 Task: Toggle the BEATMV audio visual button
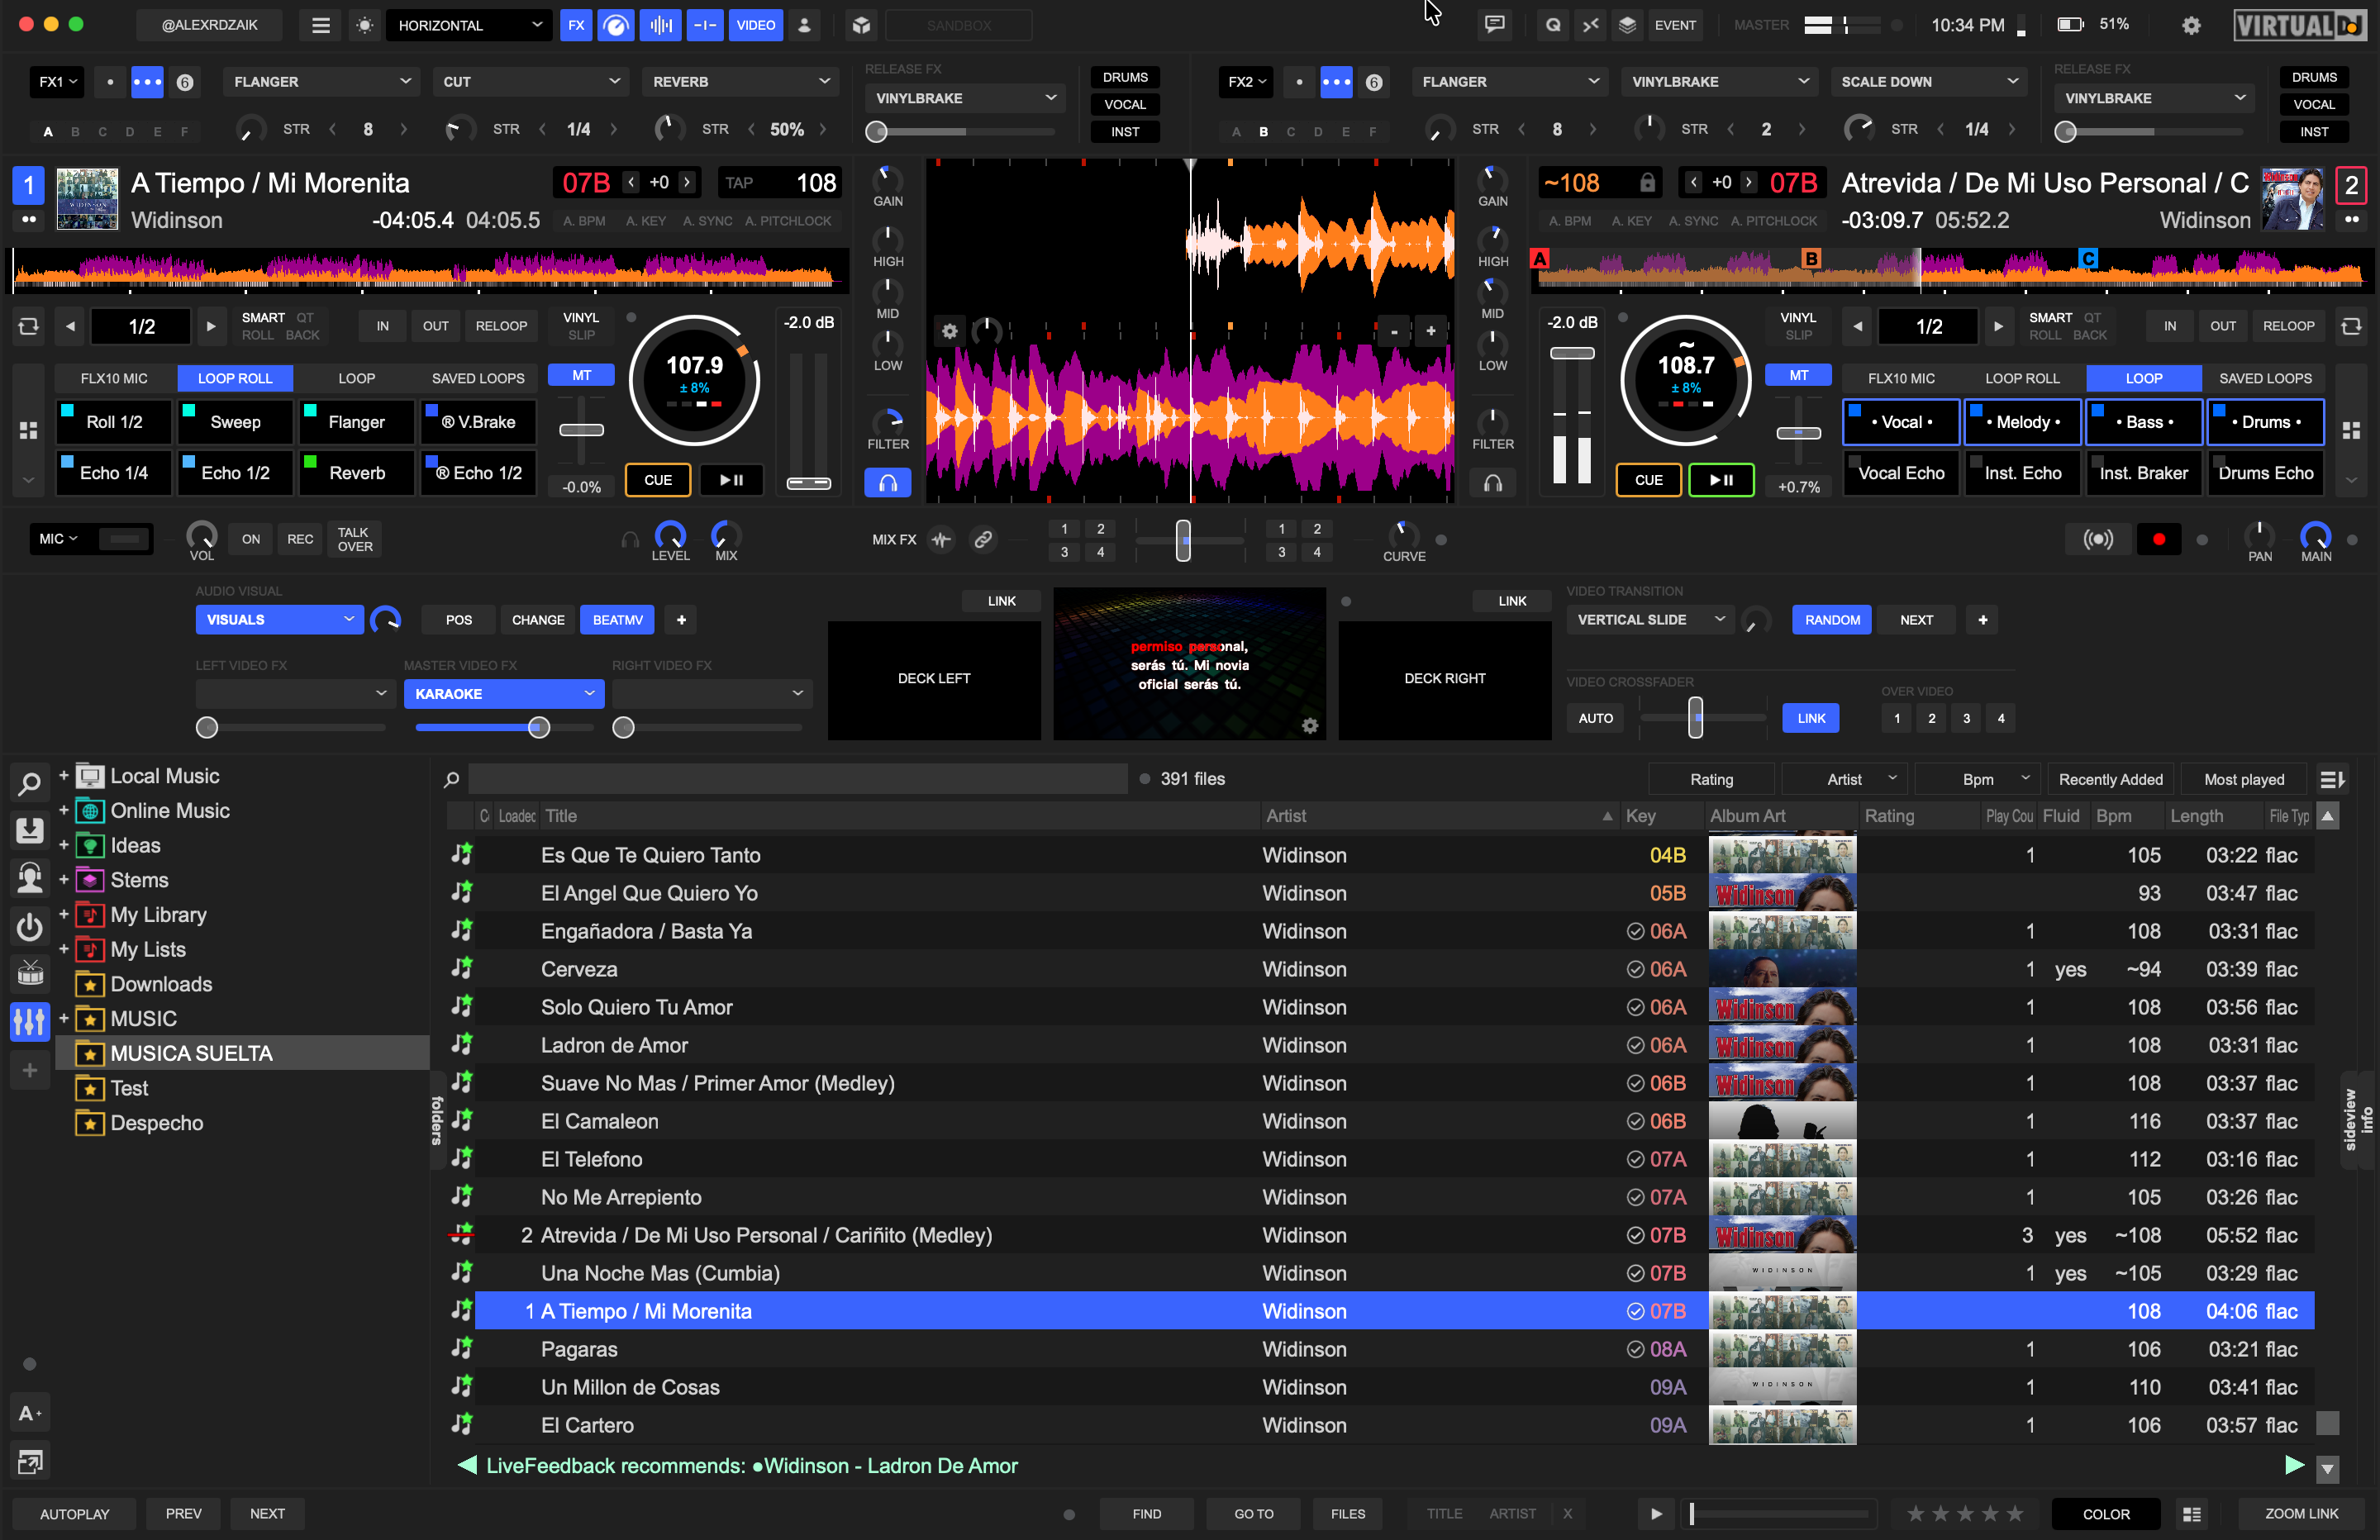point(618,620)
